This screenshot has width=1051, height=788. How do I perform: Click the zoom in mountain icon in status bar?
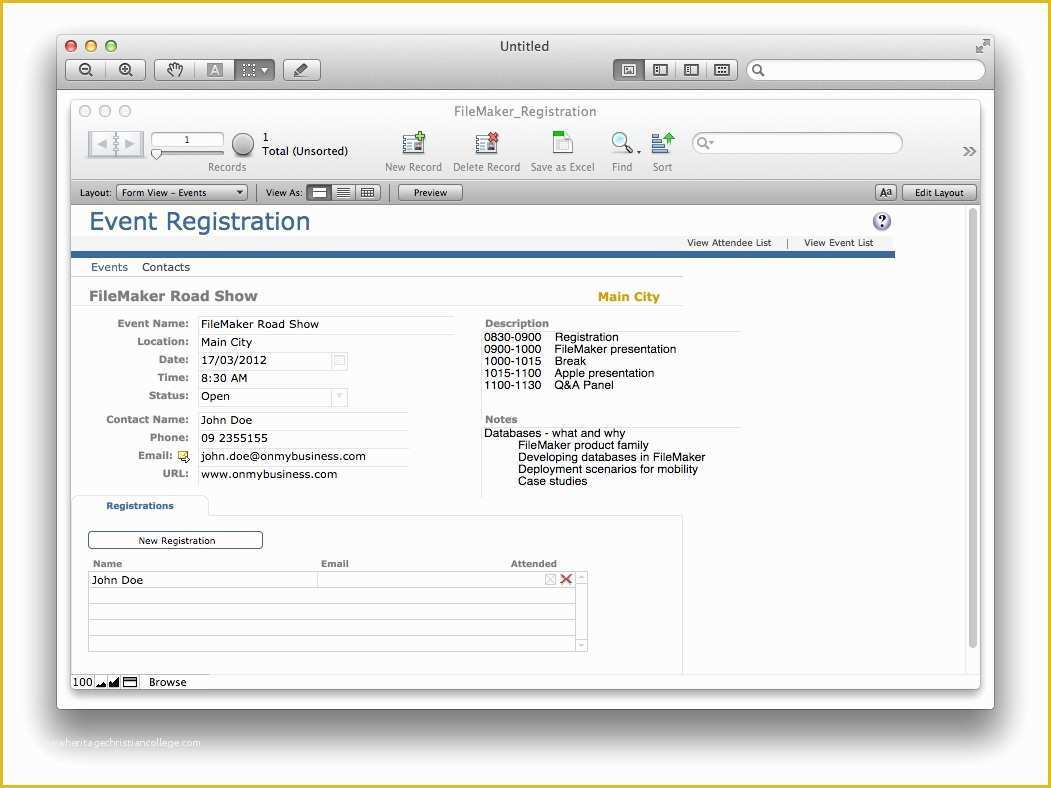point(114,682)
